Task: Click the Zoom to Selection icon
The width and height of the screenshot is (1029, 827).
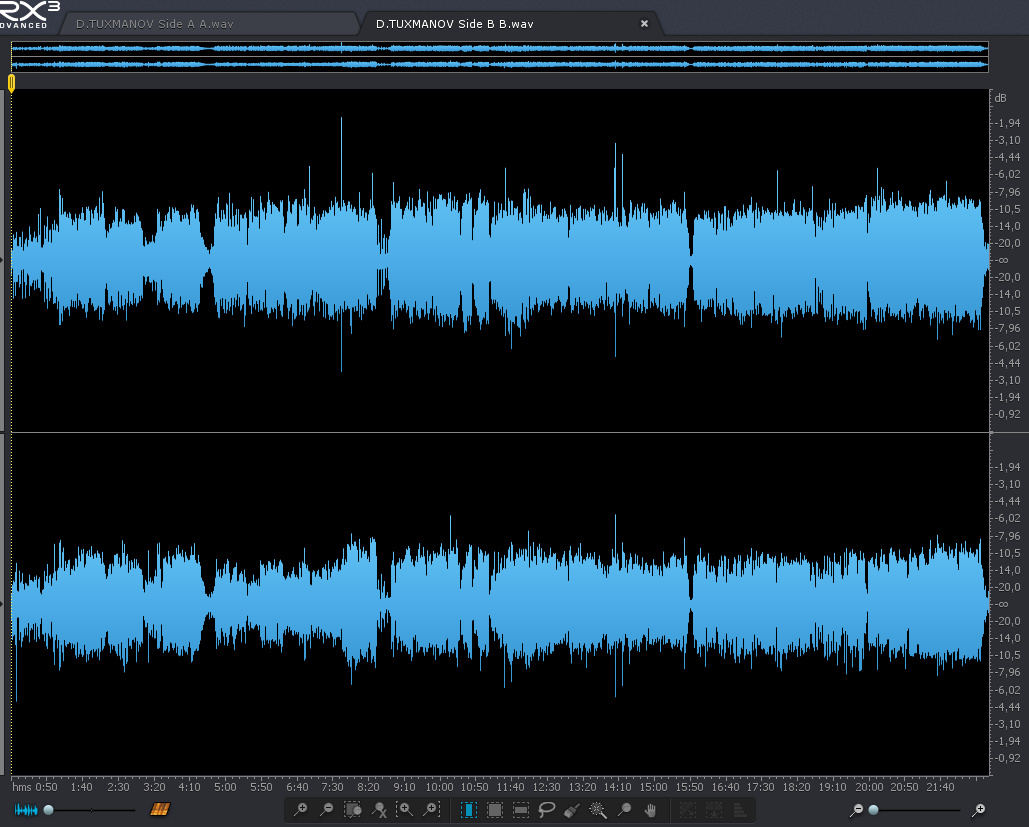Action: click(352, 809)
